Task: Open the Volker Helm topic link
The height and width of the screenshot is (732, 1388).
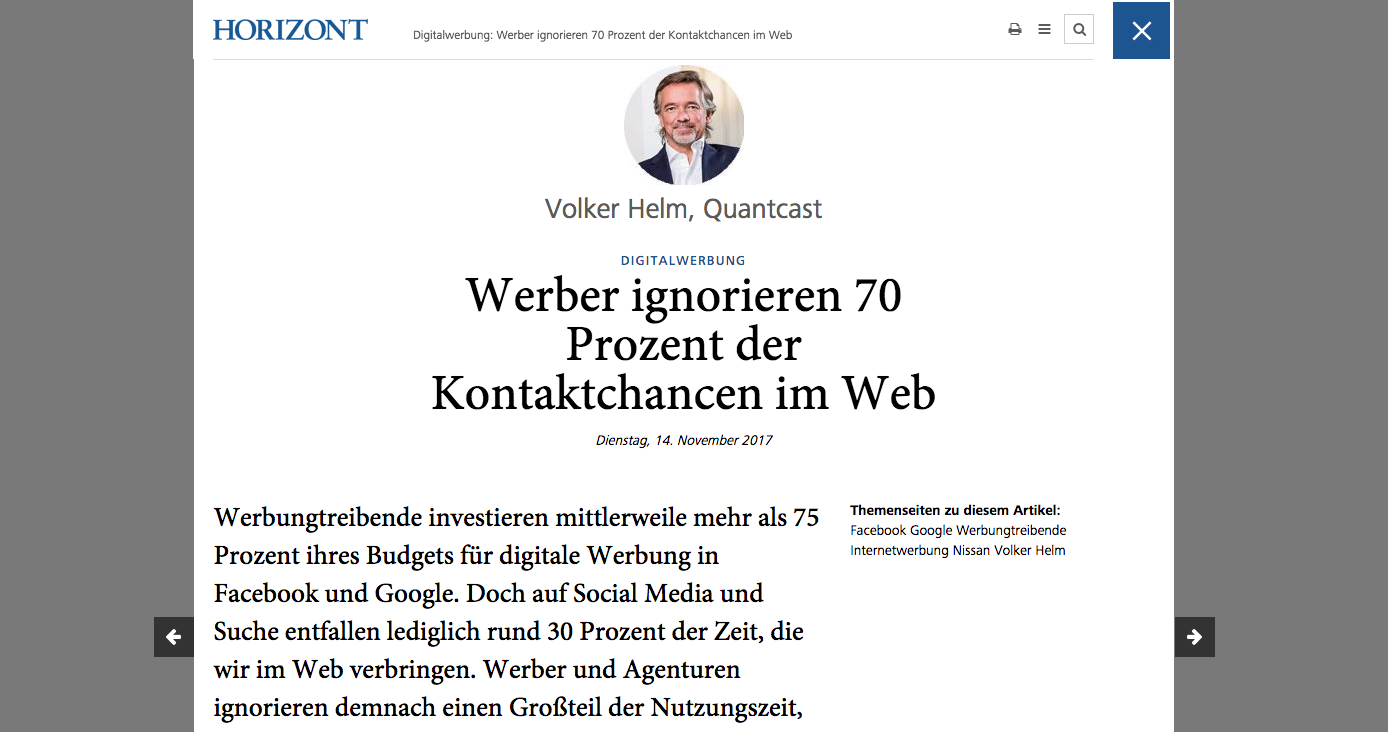Action: tap(1029, 551)
